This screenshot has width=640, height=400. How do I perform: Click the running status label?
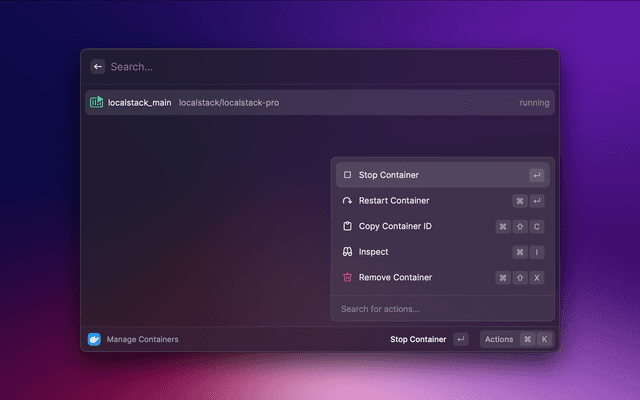click(x=534, y=103)
